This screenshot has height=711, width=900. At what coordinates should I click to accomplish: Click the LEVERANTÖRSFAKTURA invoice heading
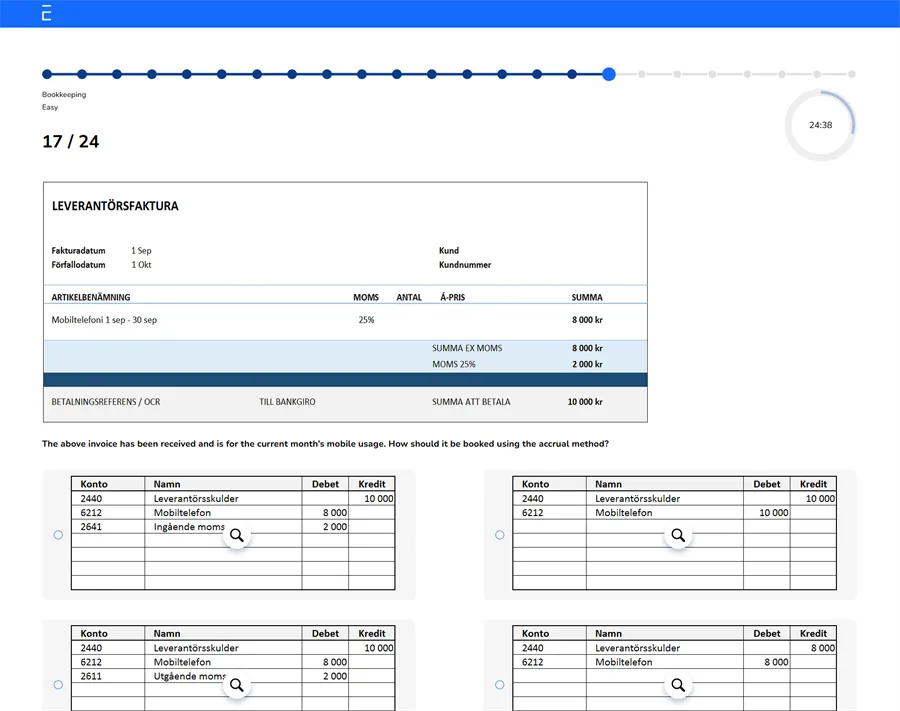tap(115, 206)
